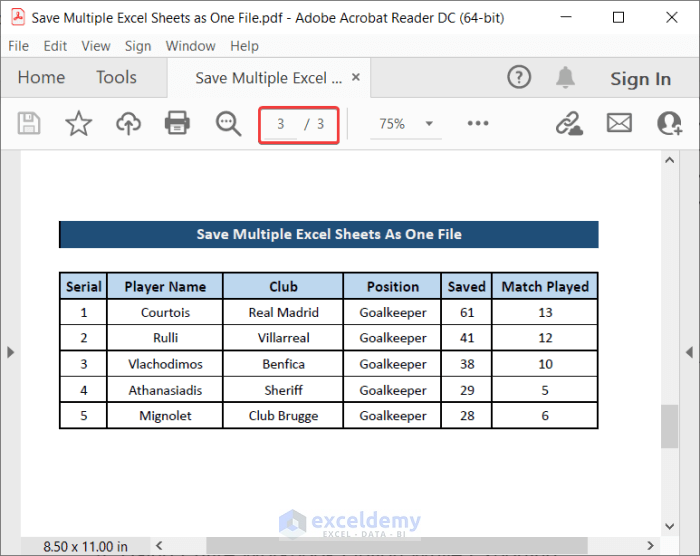This screenshot has width=700, height=556.
Task: Click the 'Saved' column header
Action: pyautogui.click(x=467, y=286)
